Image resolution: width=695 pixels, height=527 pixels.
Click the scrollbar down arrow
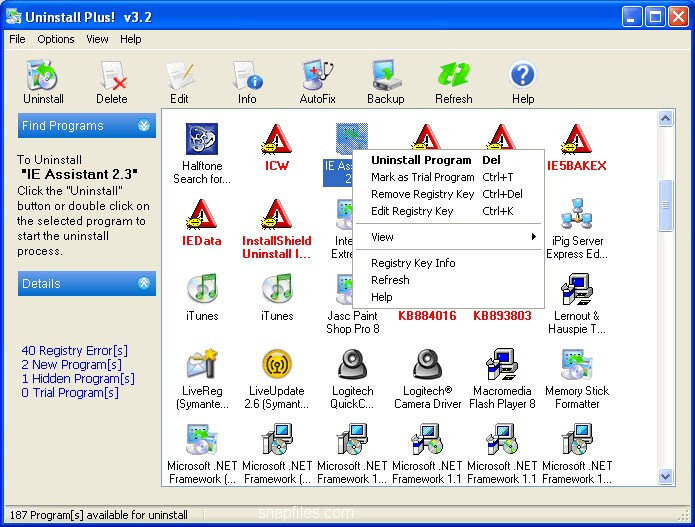point(665,476)
